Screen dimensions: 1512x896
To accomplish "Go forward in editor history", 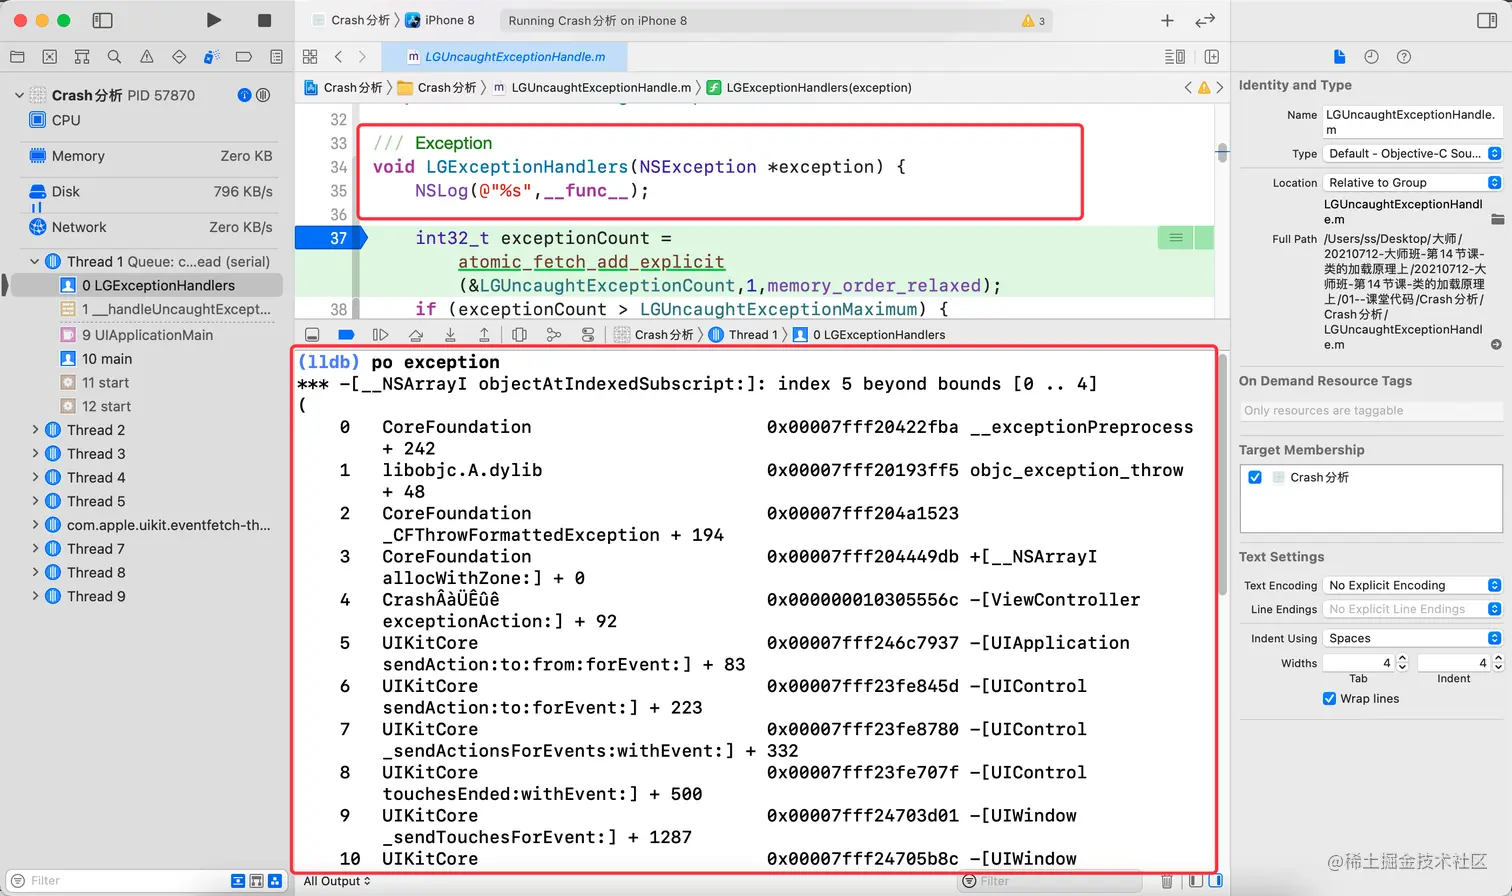I will (x=362, y=57).
